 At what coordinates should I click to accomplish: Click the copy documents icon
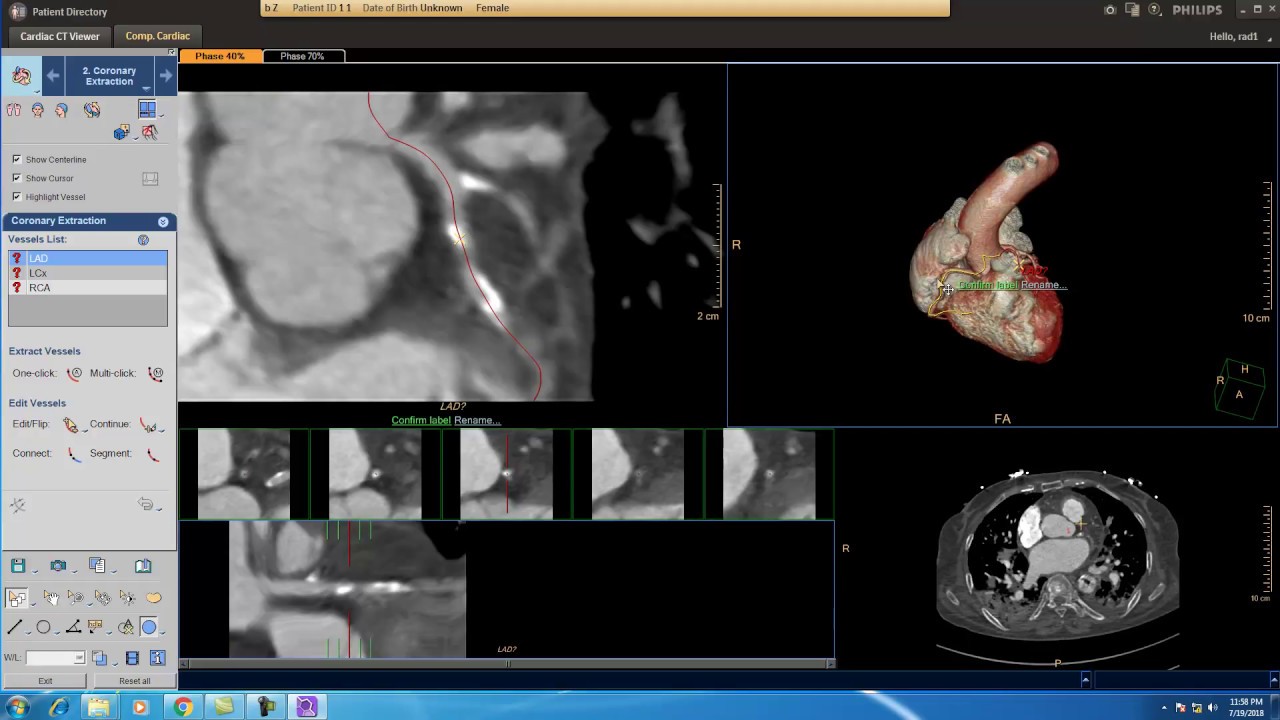click(97, 566)
